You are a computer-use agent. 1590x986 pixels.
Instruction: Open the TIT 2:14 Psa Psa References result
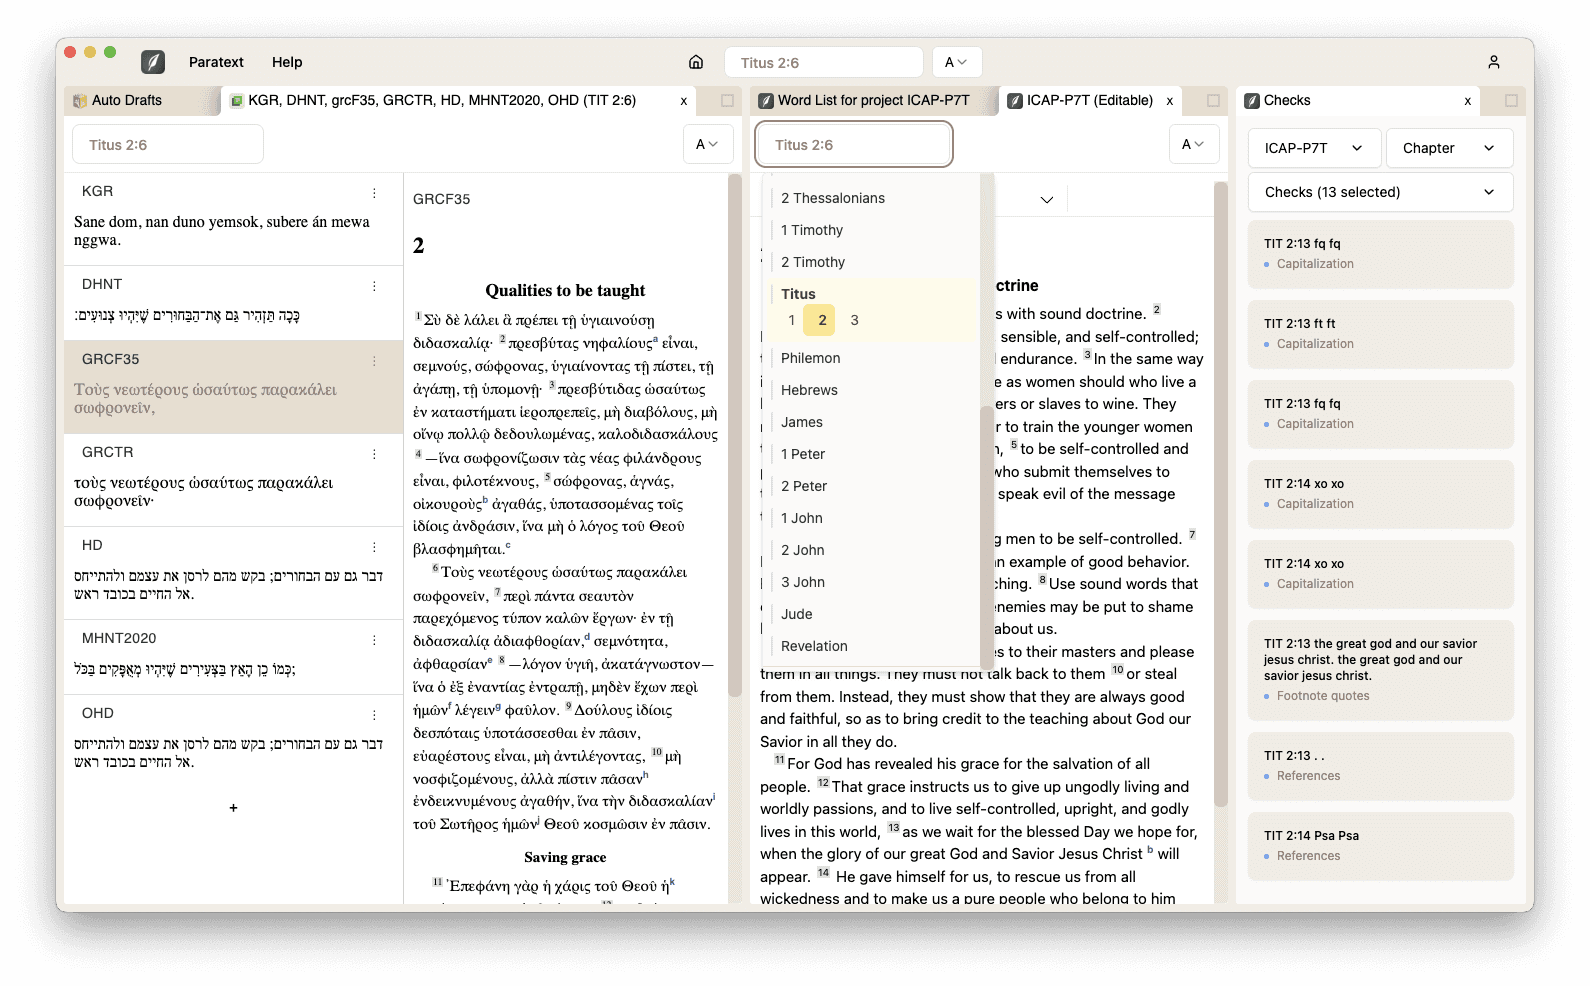(1380, 846)
